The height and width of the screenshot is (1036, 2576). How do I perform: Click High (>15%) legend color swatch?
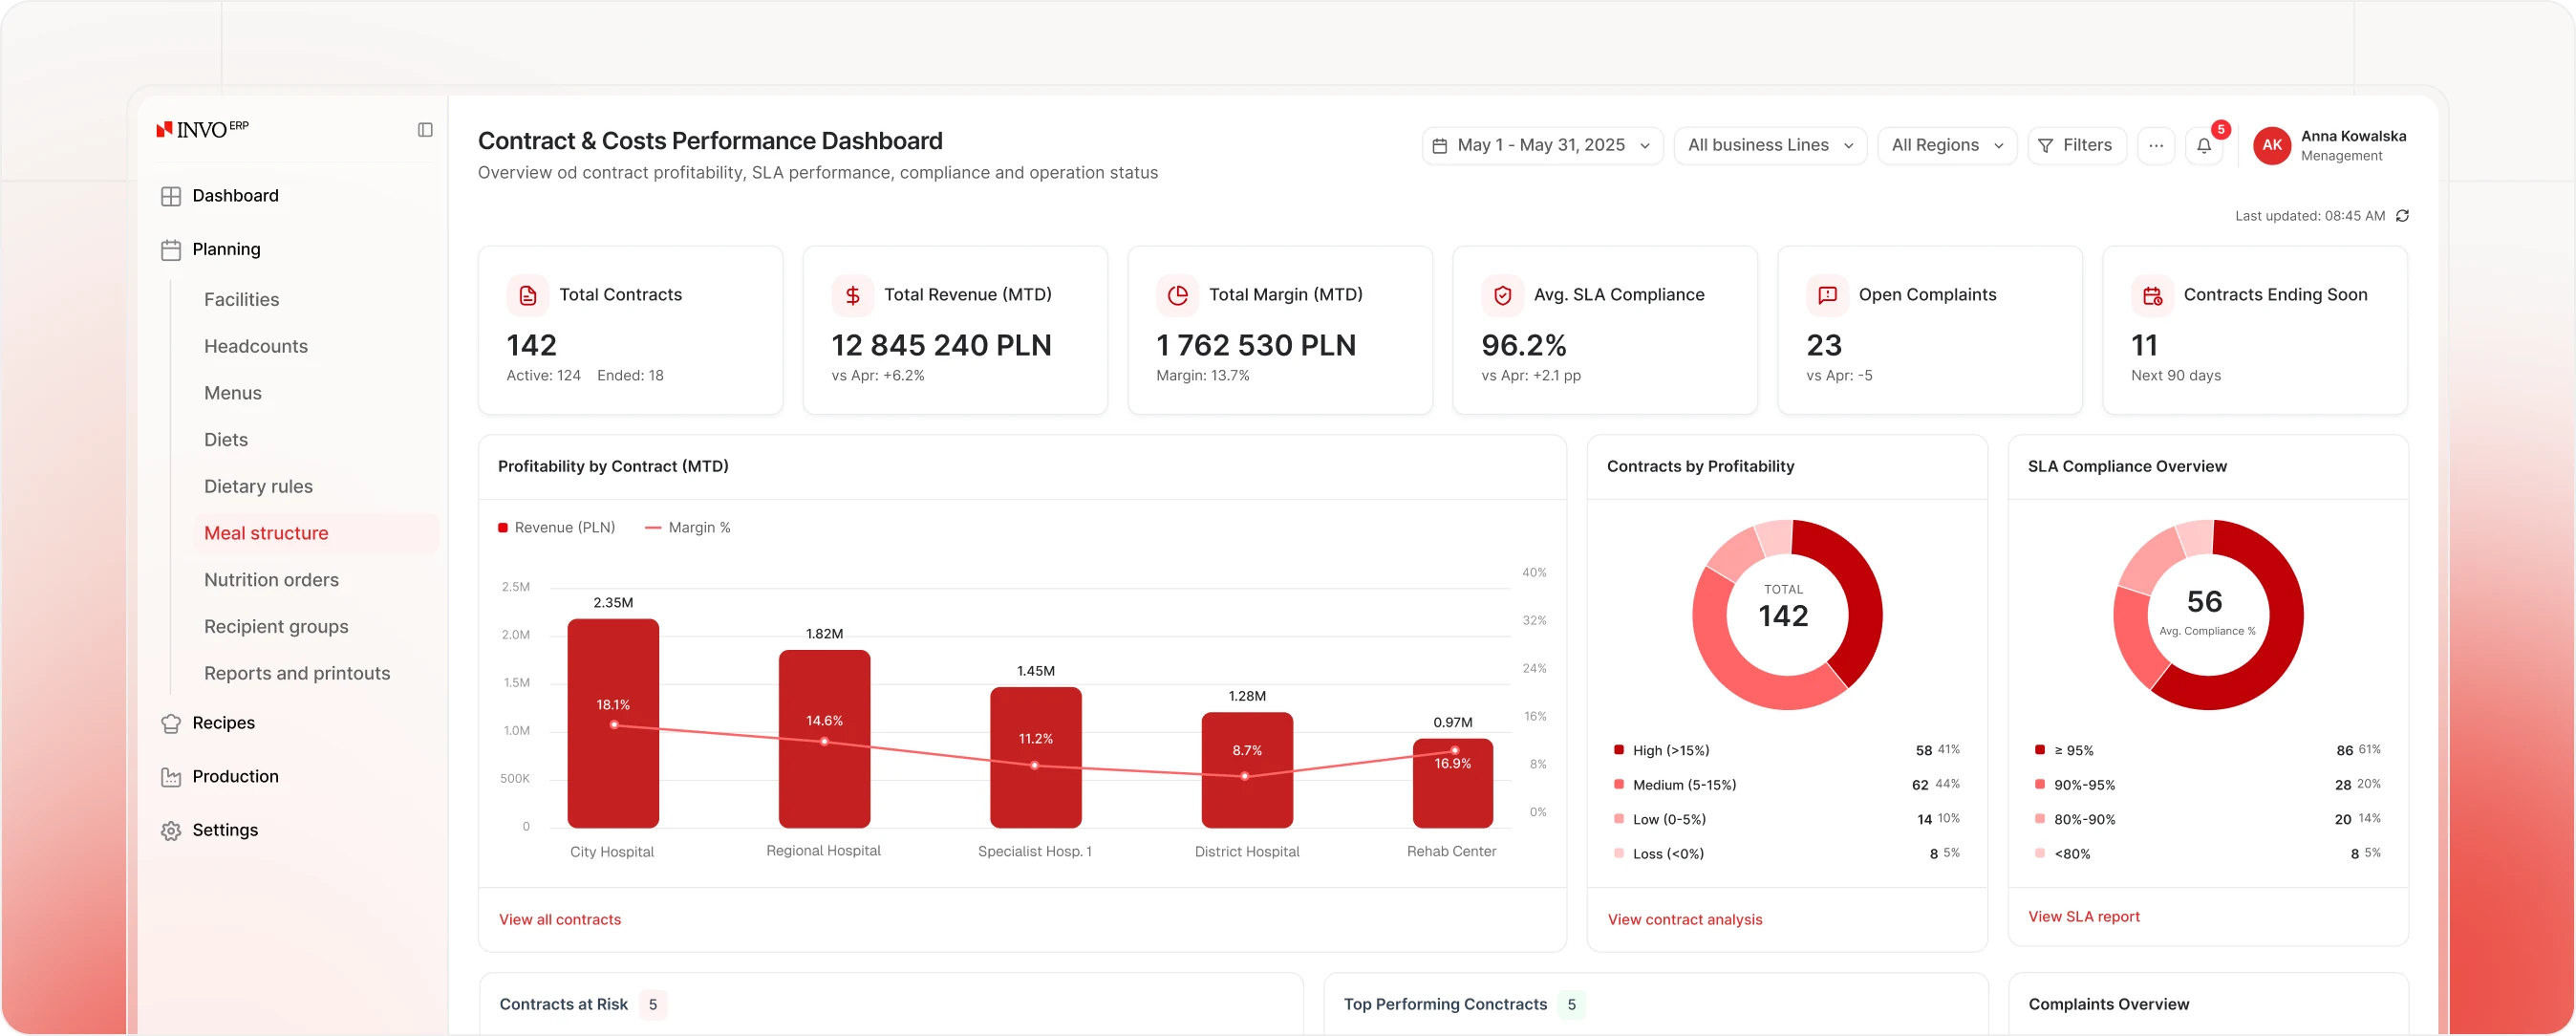[1618, 750]
